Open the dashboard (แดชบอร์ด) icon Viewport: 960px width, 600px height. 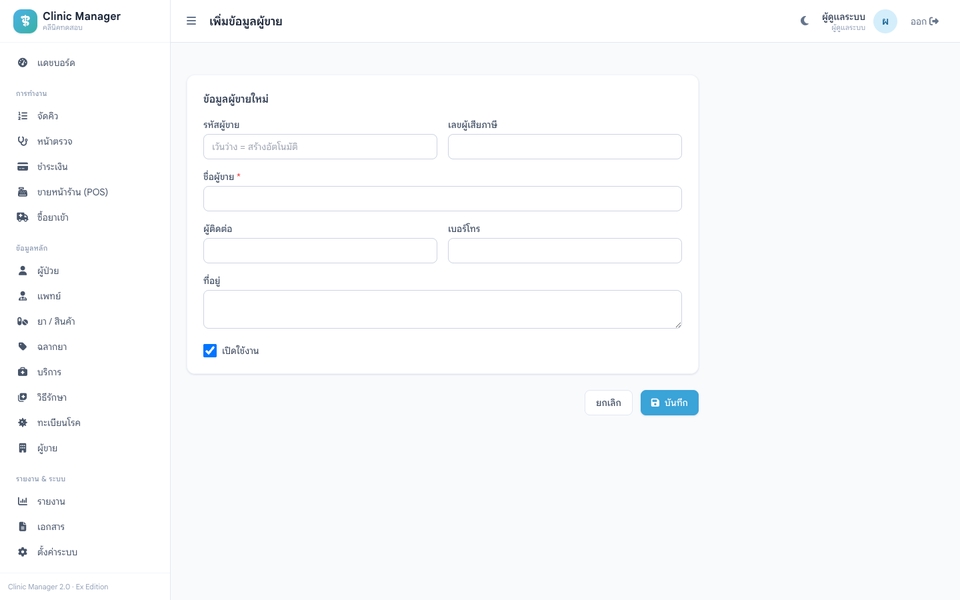coord(23,62)
